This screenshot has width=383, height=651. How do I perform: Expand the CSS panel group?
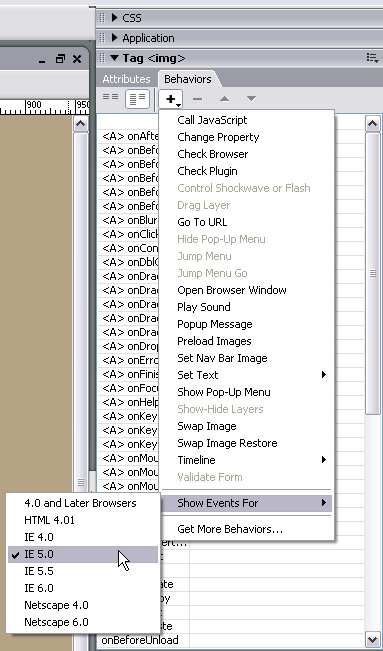click(x=115, y=18)
